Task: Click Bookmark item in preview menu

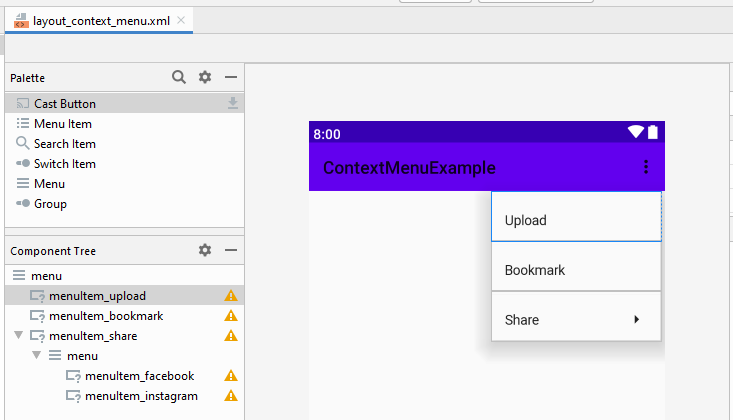Action: [x=576, y=267]
